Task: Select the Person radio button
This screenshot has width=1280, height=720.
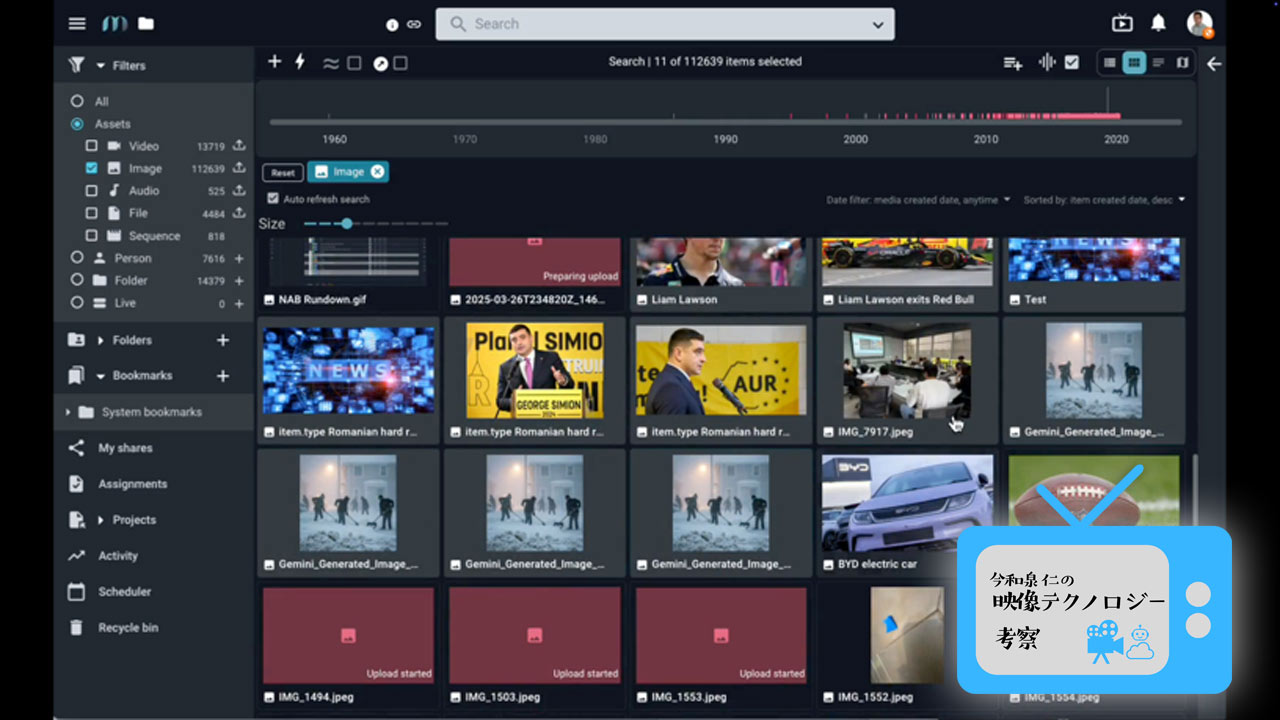Action: 77,258
